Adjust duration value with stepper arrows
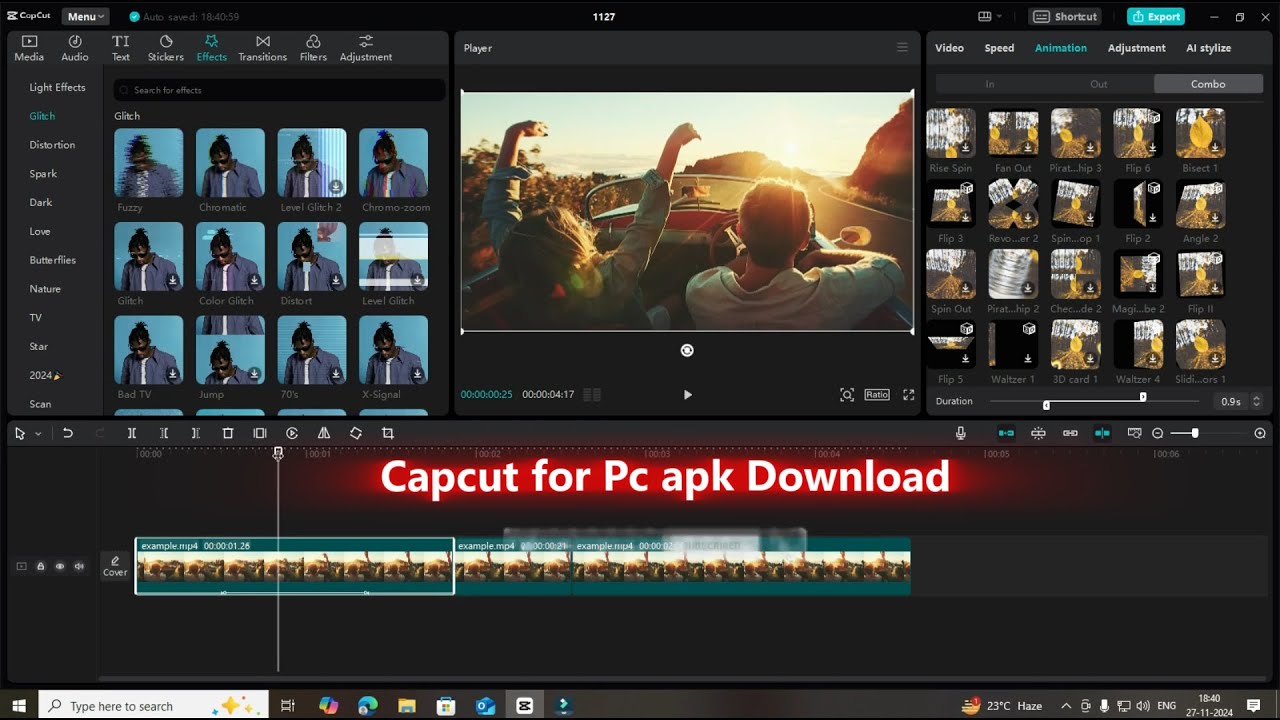 1256,401
